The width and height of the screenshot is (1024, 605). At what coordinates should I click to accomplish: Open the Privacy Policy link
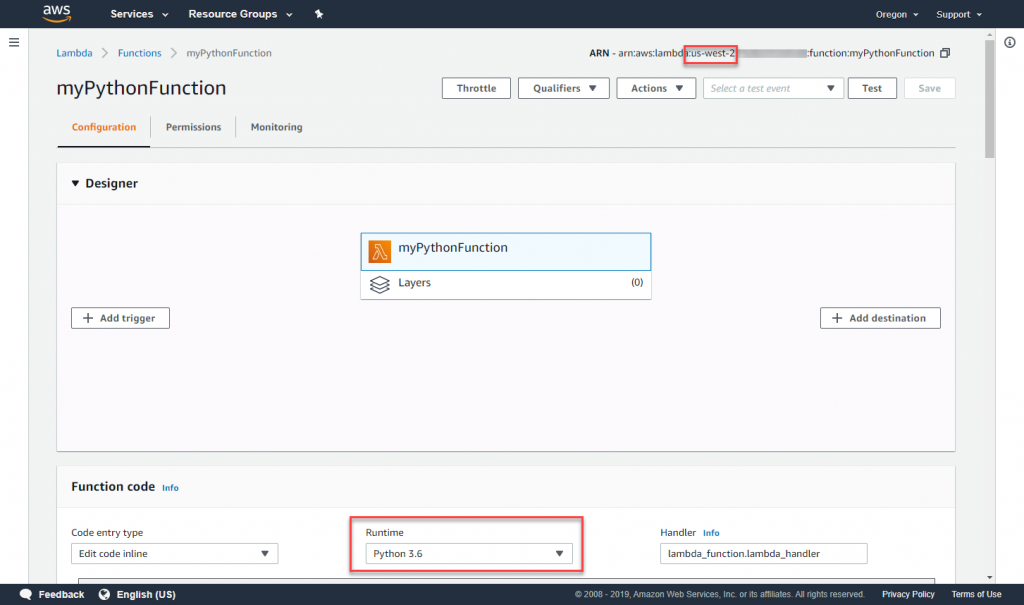[x=907, y=594]
